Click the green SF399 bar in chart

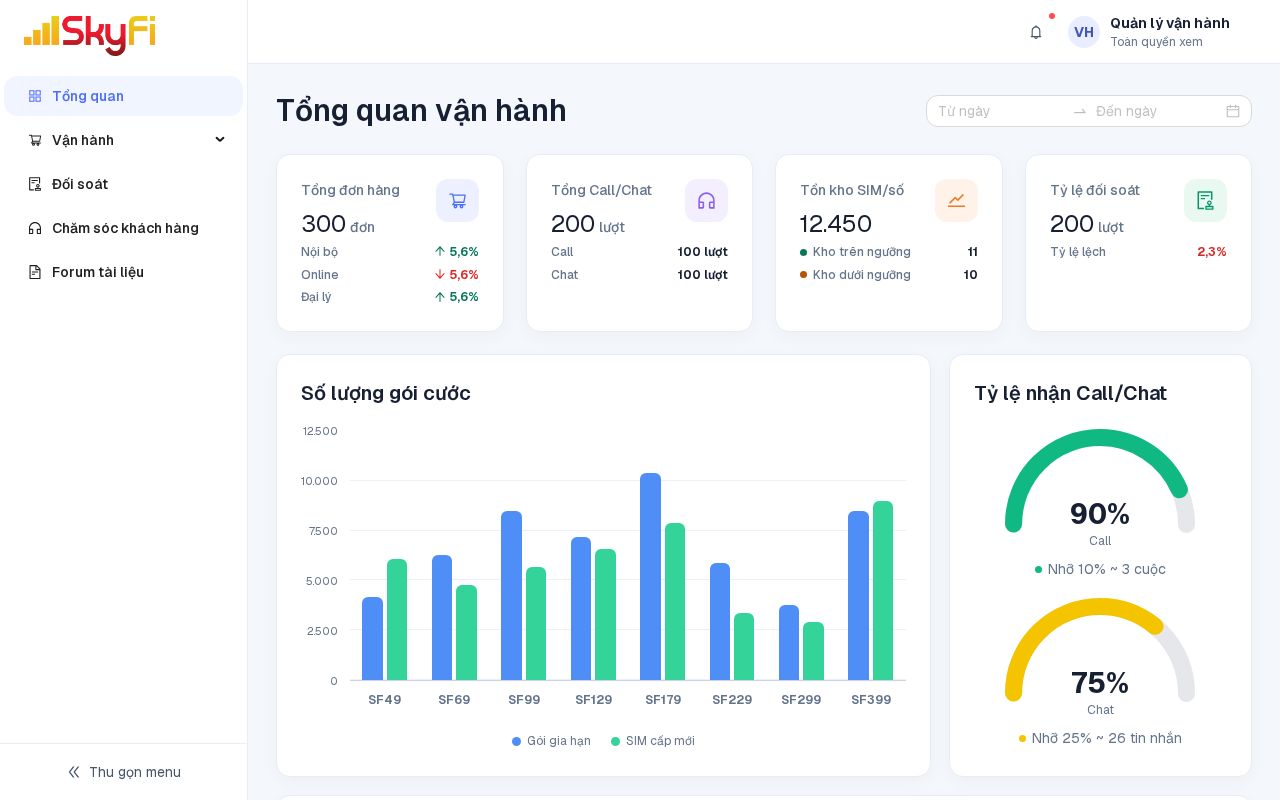click(883, 591)
